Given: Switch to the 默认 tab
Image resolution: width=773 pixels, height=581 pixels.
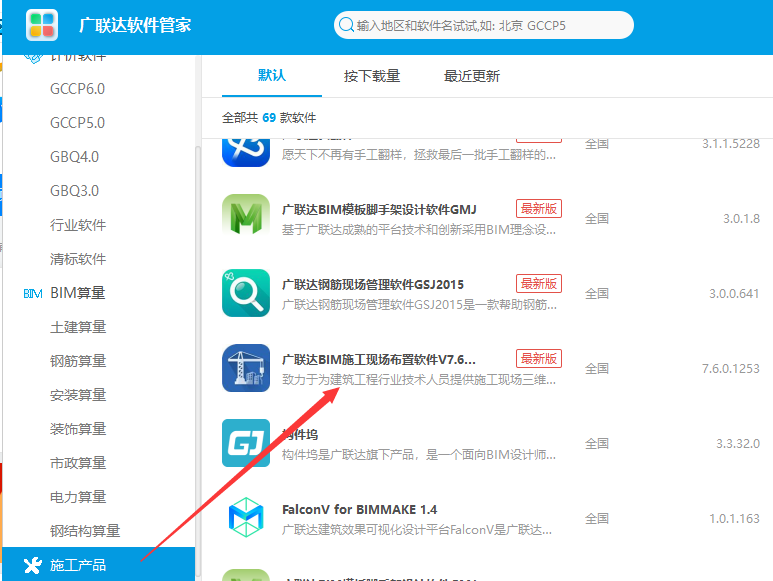Looking at the screenshot, I should 272,75.
